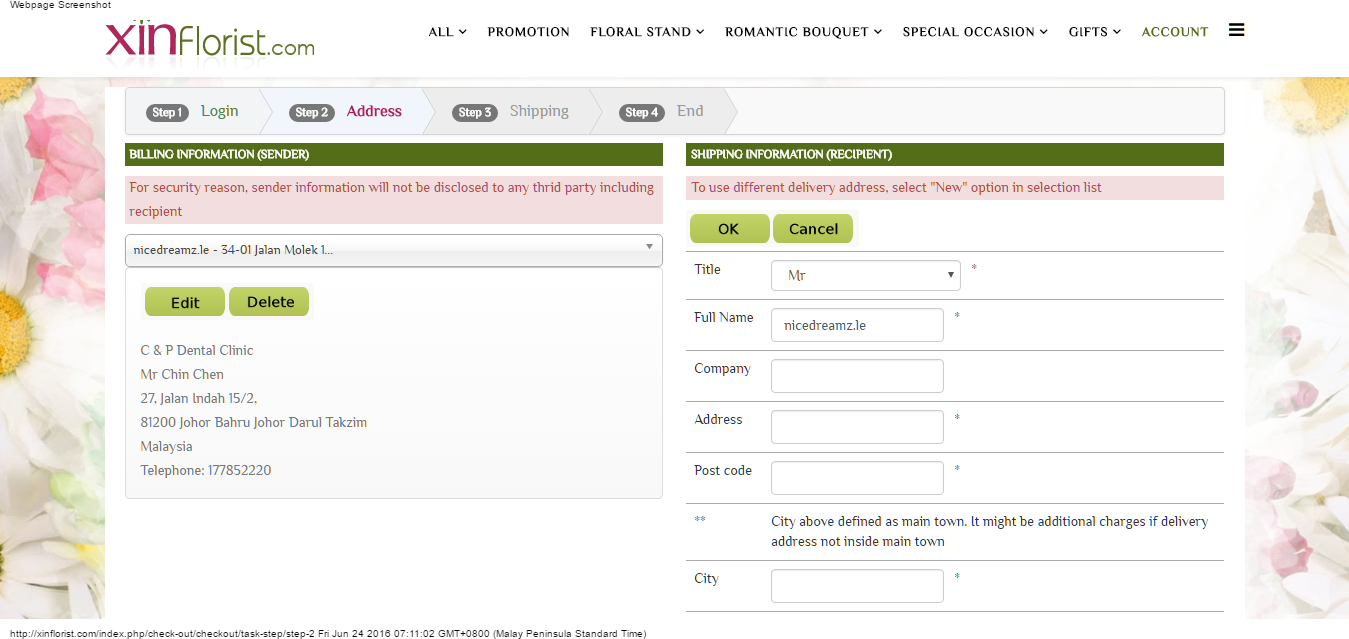Expand the FLORAL STAND menu

647,32
